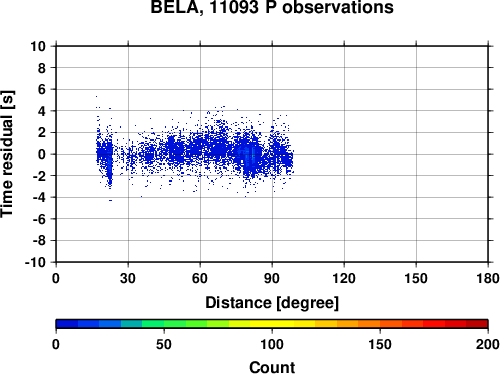Click the y-axis tick label 10
Viewport: 500px width, 374px height.
click(38, 46)
